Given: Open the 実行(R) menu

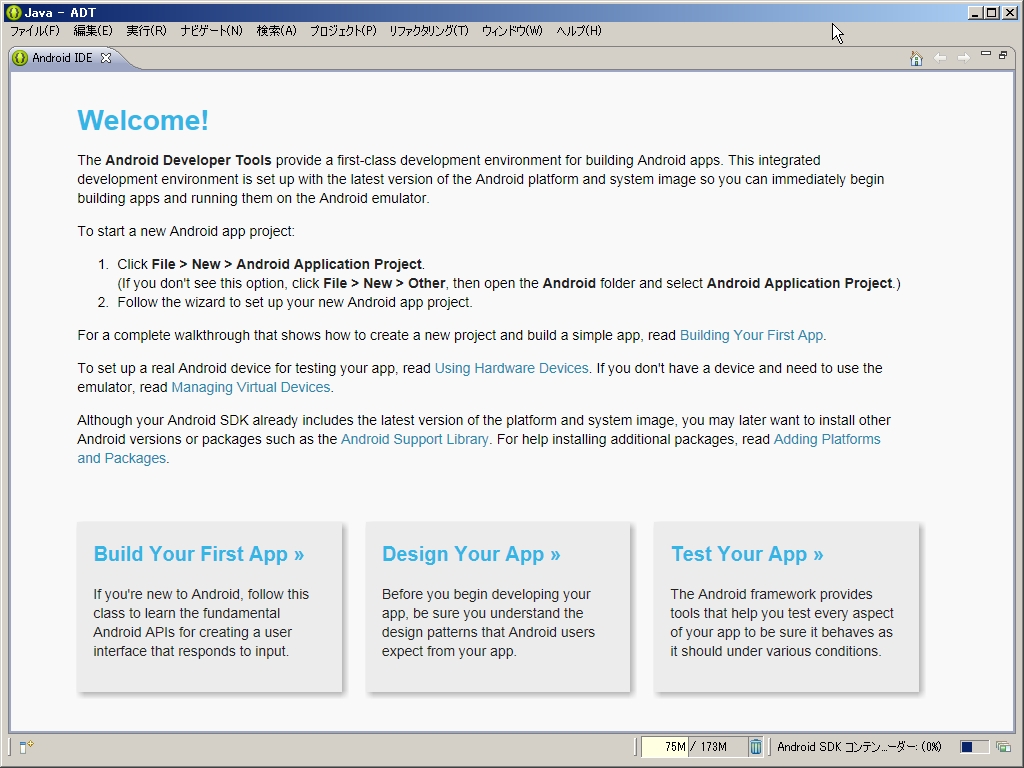Looking at the screenshot, I should coord(146,31).
